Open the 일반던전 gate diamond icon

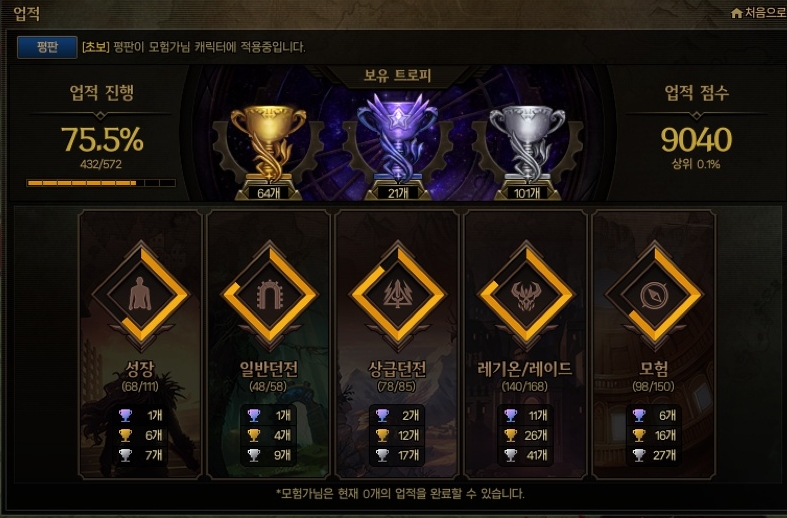coord(270,295)
